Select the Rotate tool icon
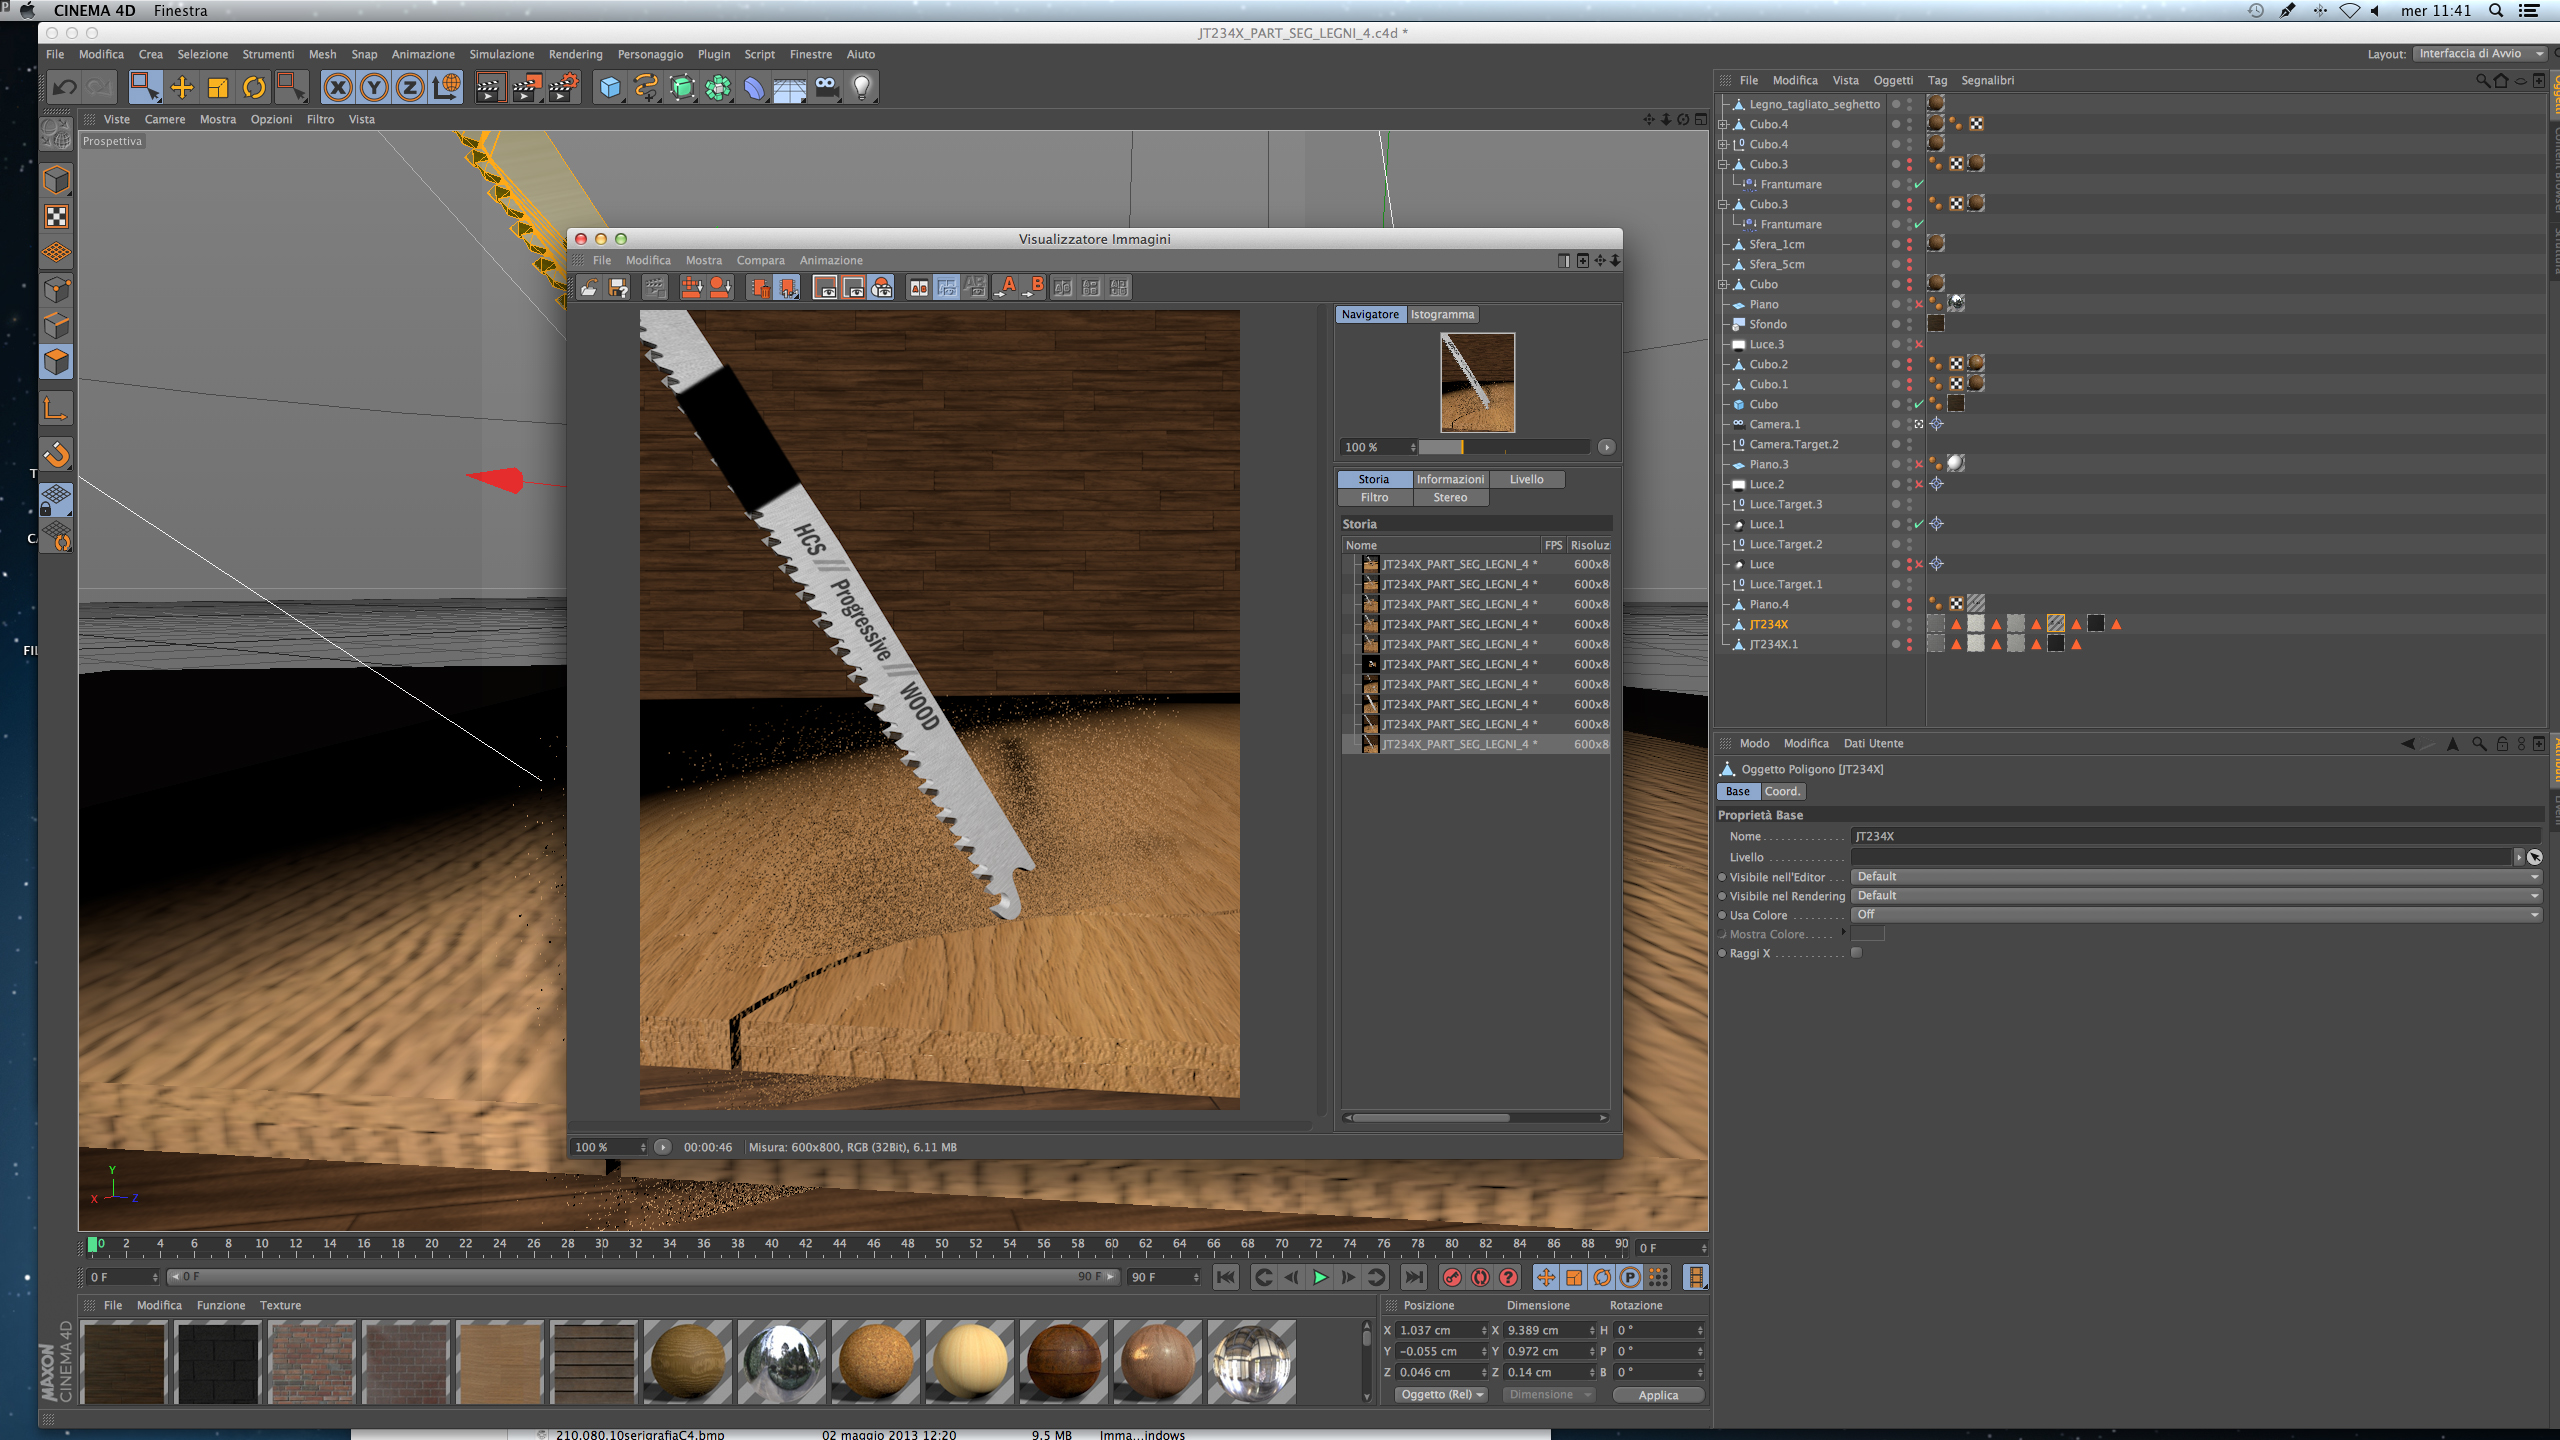This screenshot has height=1440, width=2560. coord(254,88)
